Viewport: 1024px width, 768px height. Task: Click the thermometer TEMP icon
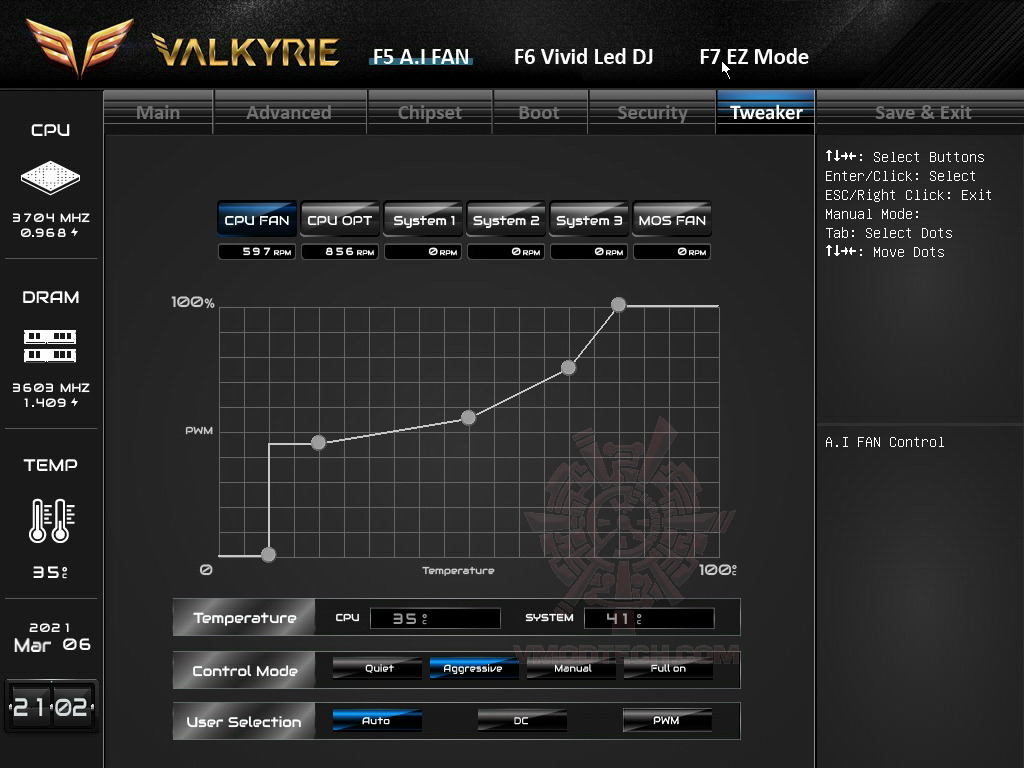(x=51, y=520)
